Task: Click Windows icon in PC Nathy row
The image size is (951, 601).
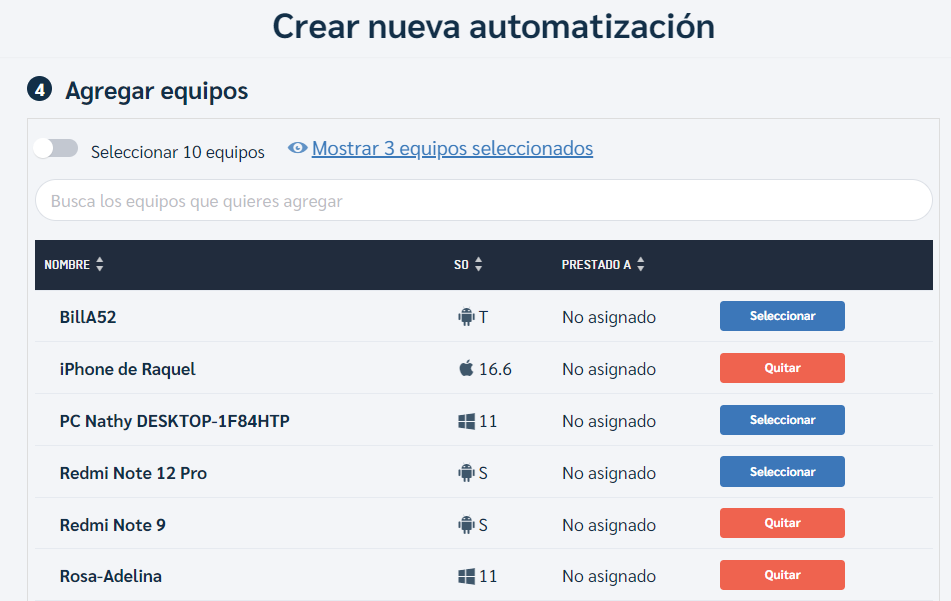Action: pyautogui.click(x=466, y=421)
